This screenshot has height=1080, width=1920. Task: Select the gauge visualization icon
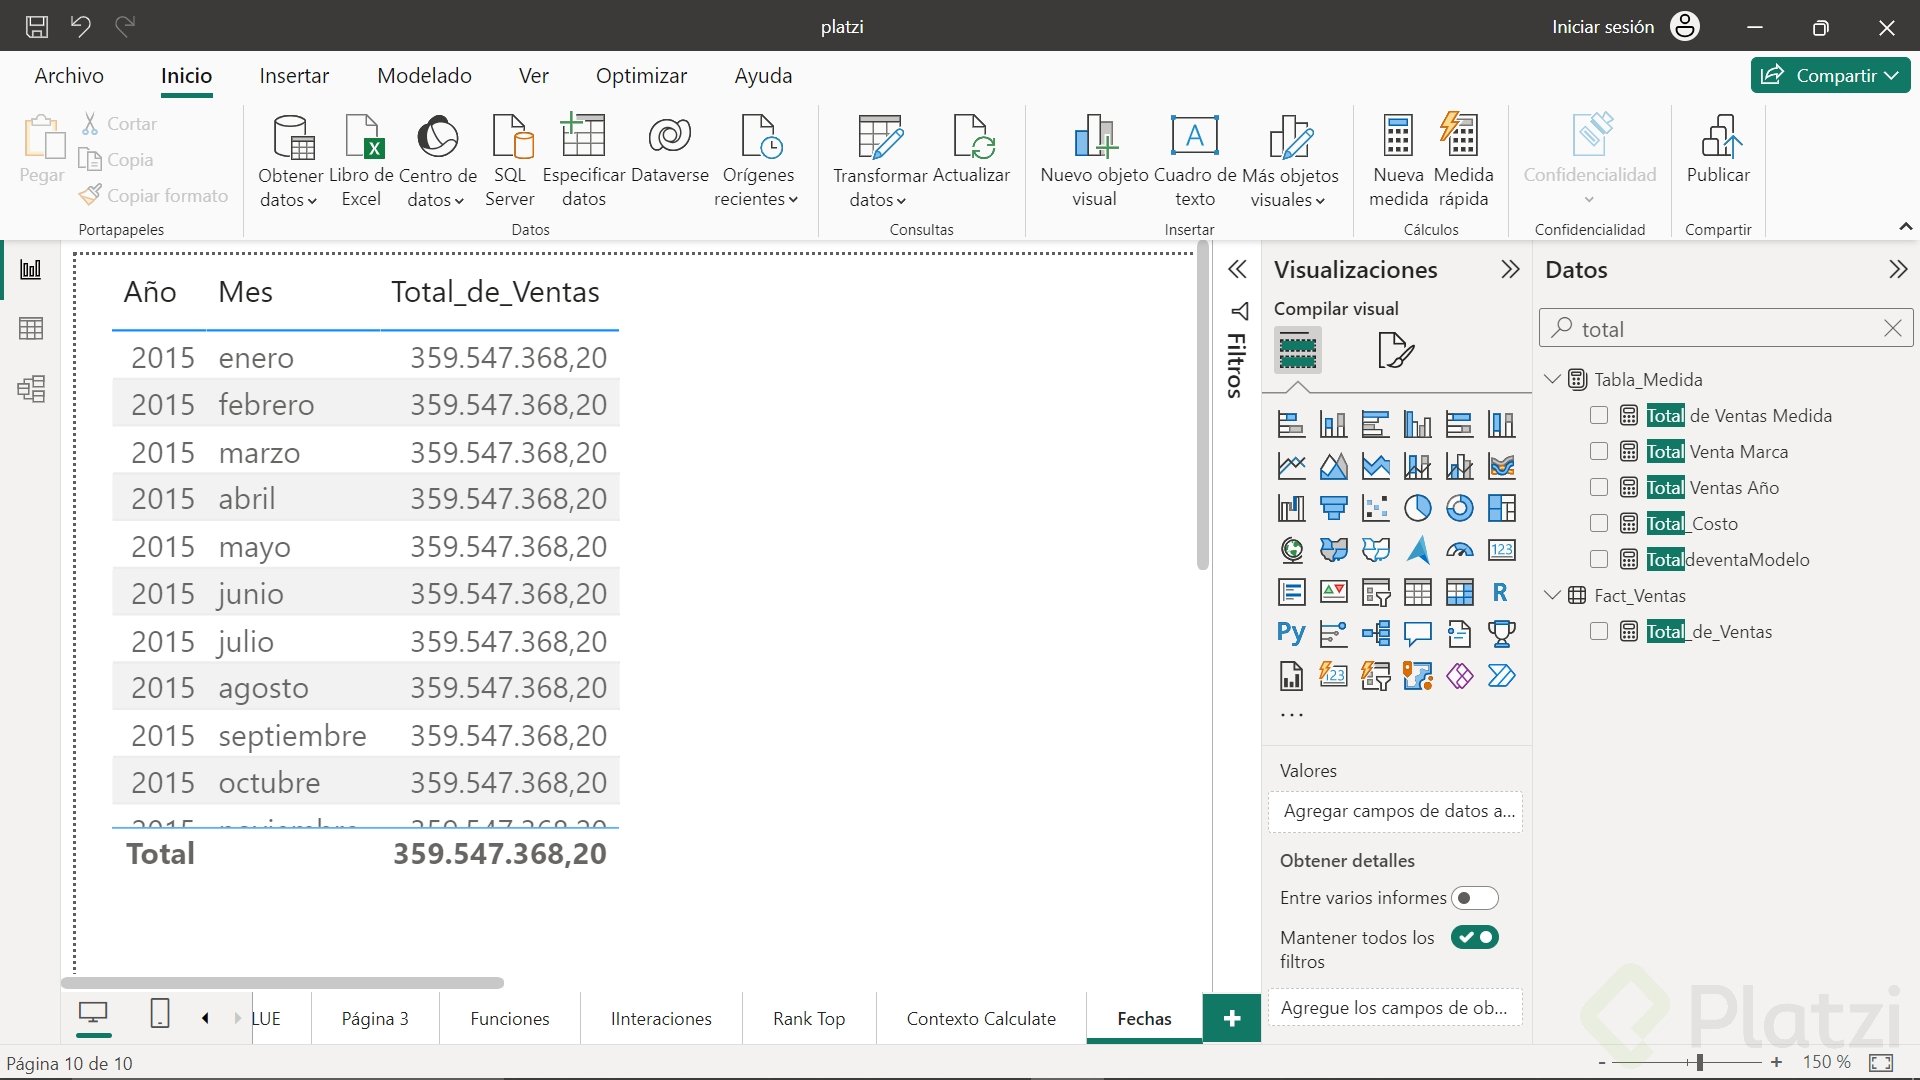pyautogui.click(x=1459, y=550)
